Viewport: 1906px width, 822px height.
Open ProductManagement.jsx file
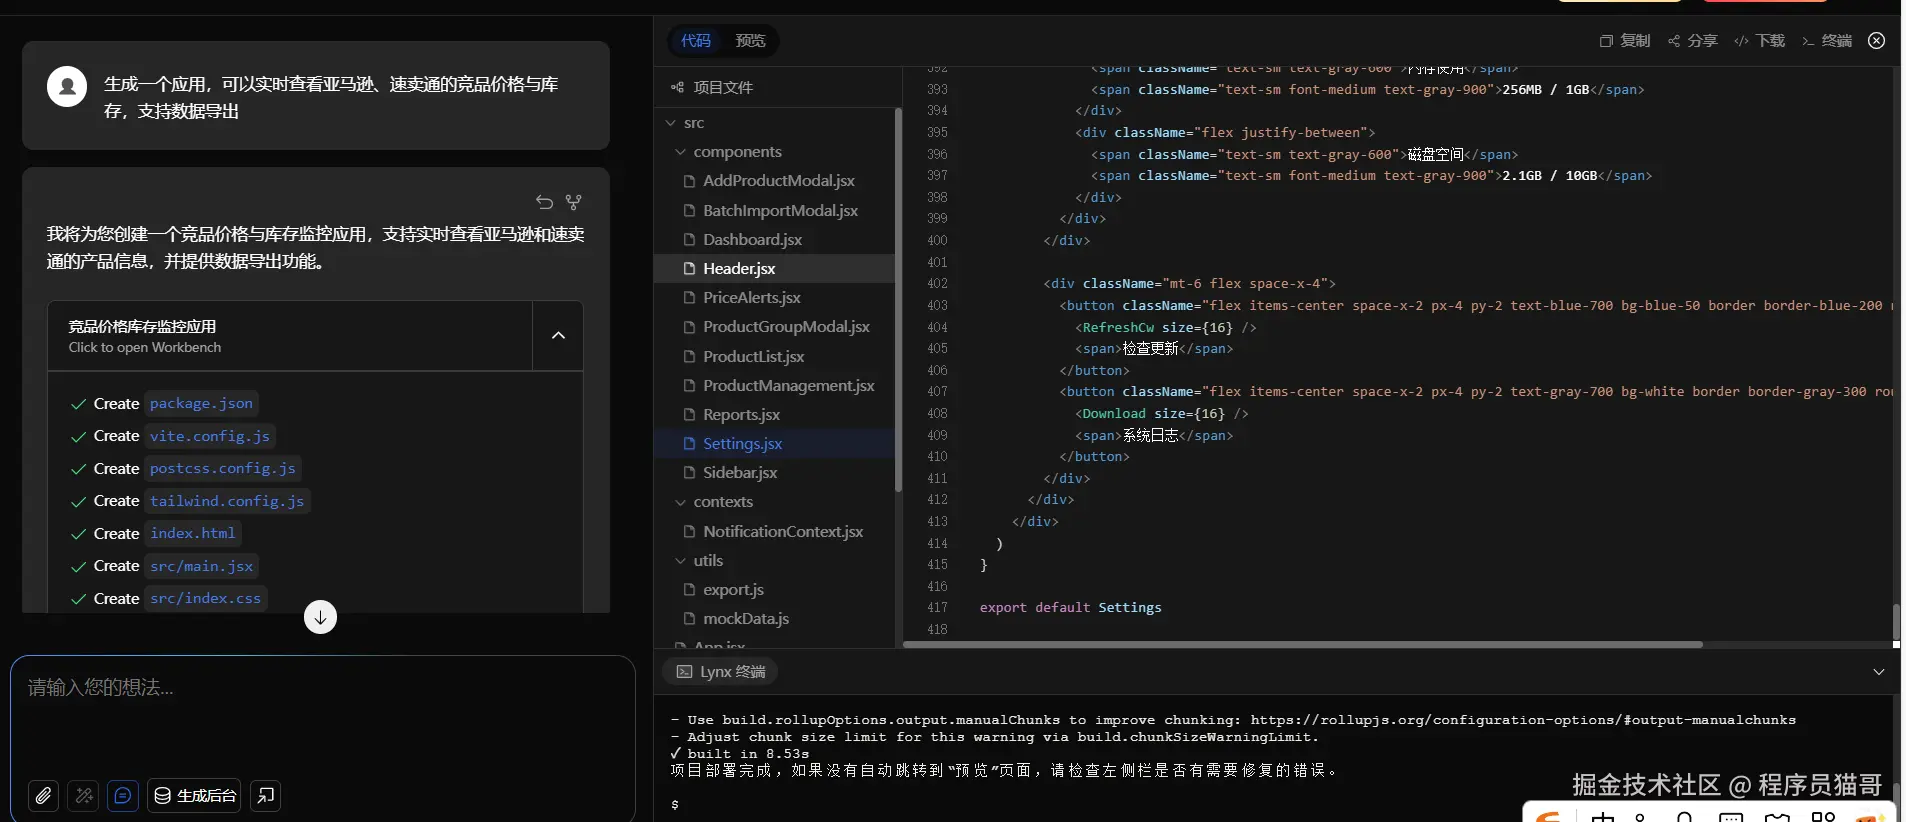tap(774, 386)
